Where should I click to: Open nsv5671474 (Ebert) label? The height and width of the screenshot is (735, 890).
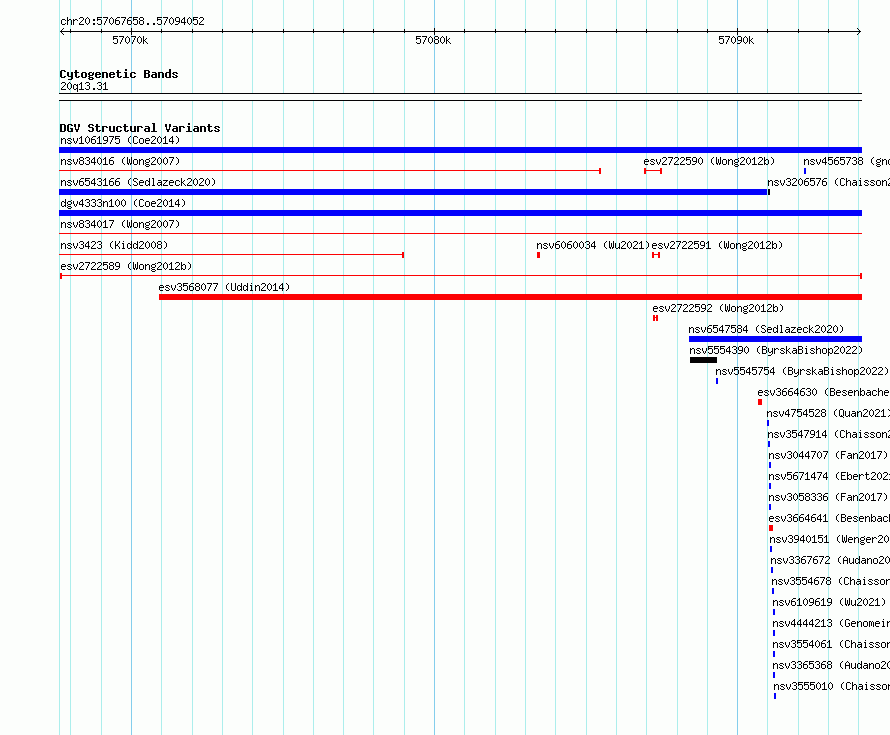(x=829, y=476)
